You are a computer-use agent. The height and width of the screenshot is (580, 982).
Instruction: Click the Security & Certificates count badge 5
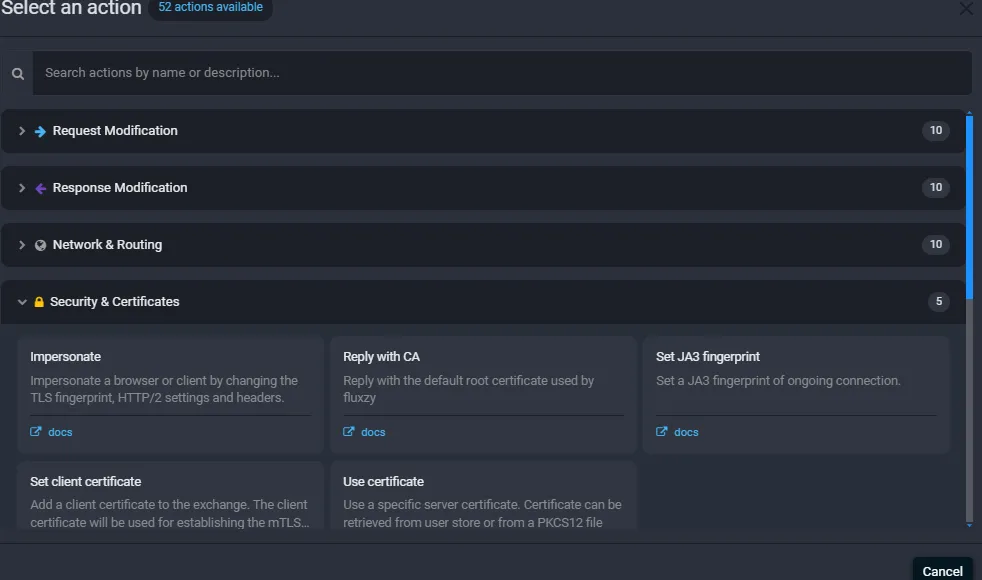pos(939,301)
